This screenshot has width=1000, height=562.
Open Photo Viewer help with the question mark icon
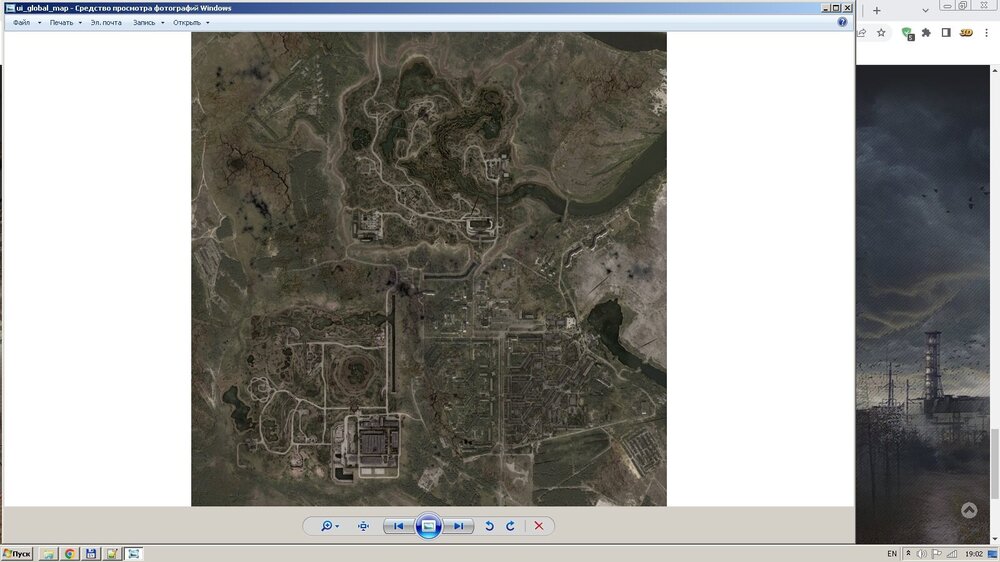(x=842, y=22)
